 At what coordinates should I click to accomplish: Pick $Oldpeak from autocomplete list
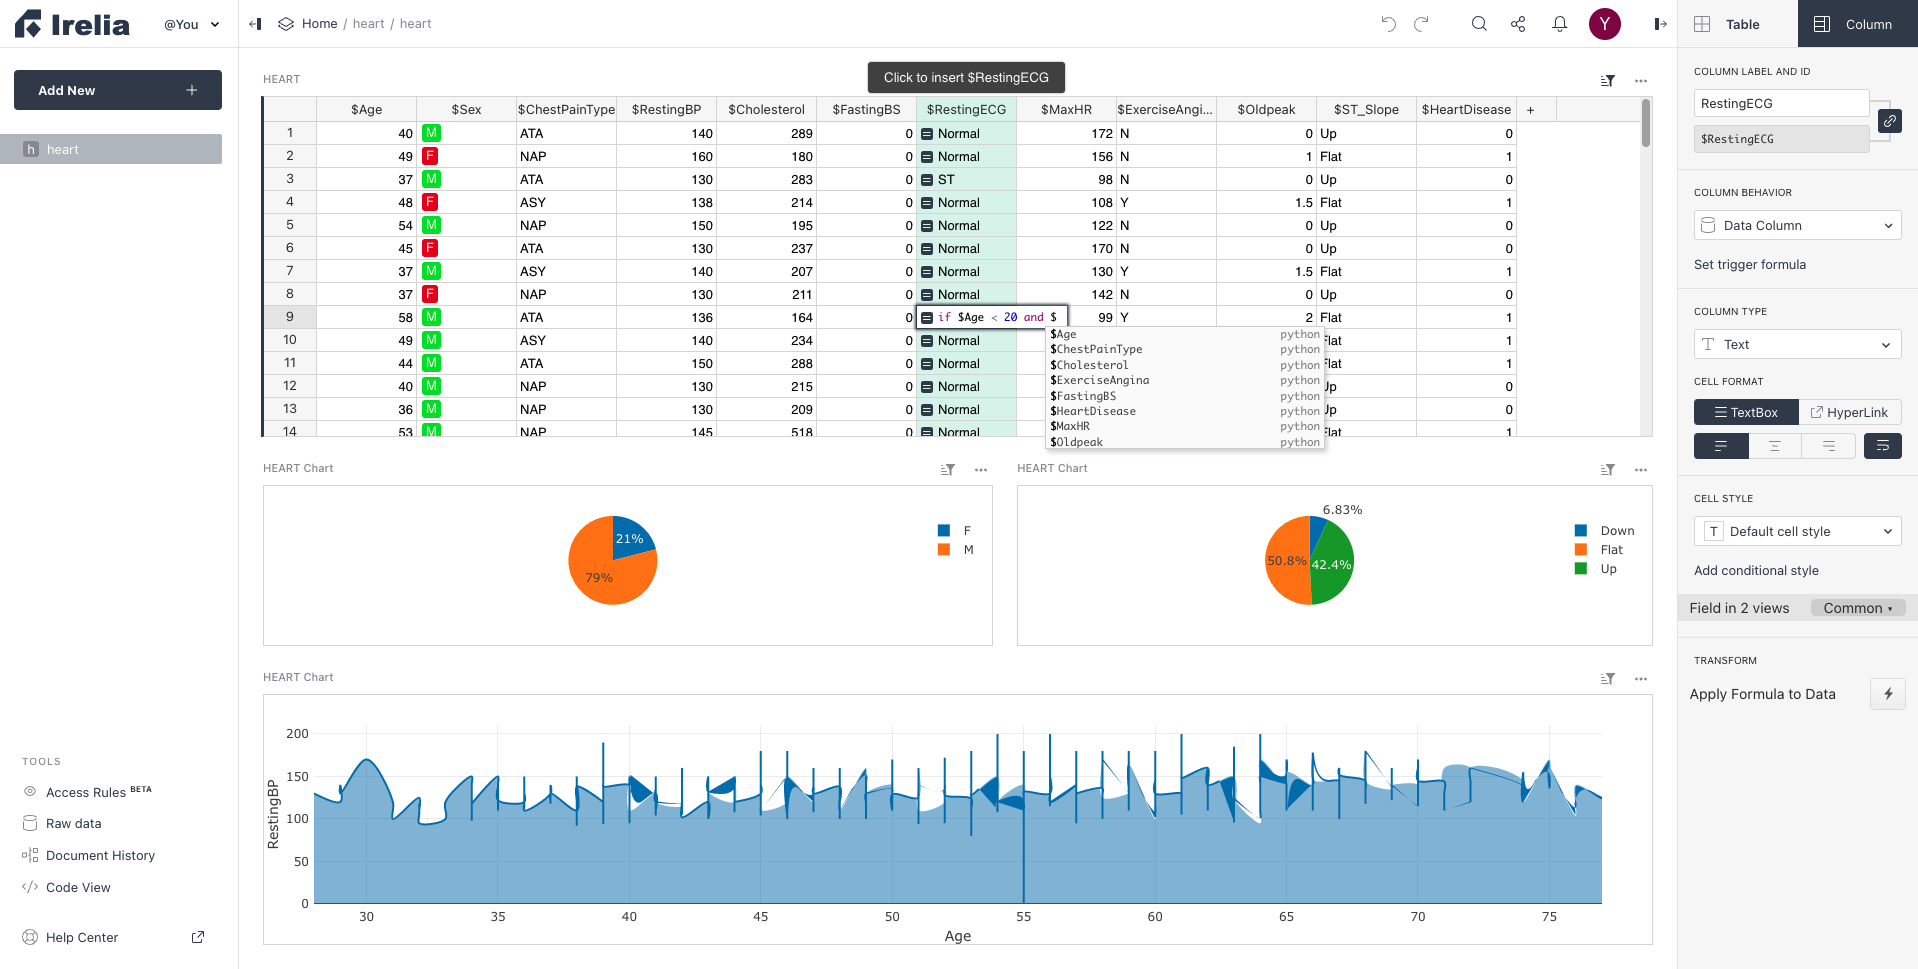(1185, 442)
